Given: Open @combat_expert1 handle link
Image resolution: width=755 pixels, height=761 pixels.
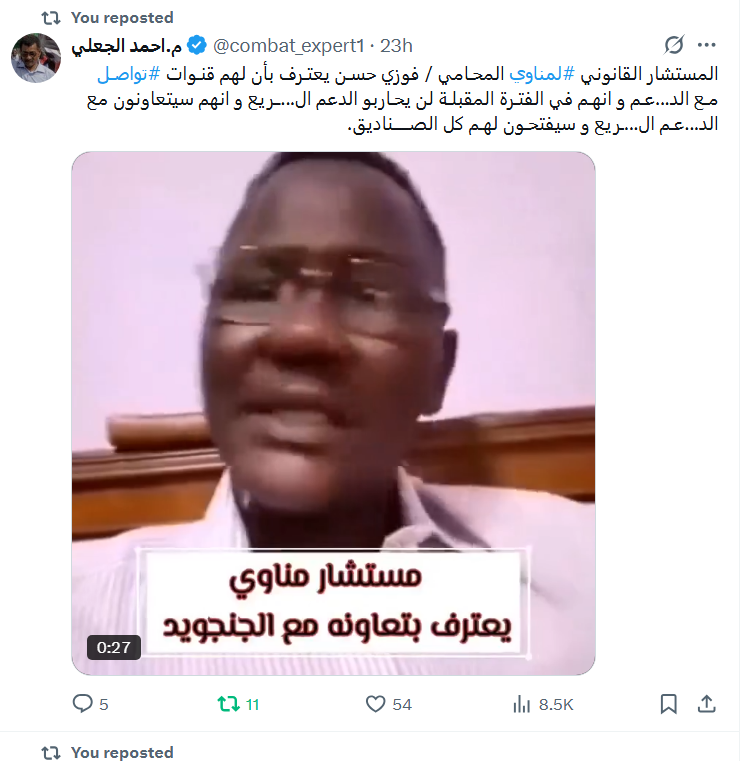Looking at the screenshot, I should [289, 46].
